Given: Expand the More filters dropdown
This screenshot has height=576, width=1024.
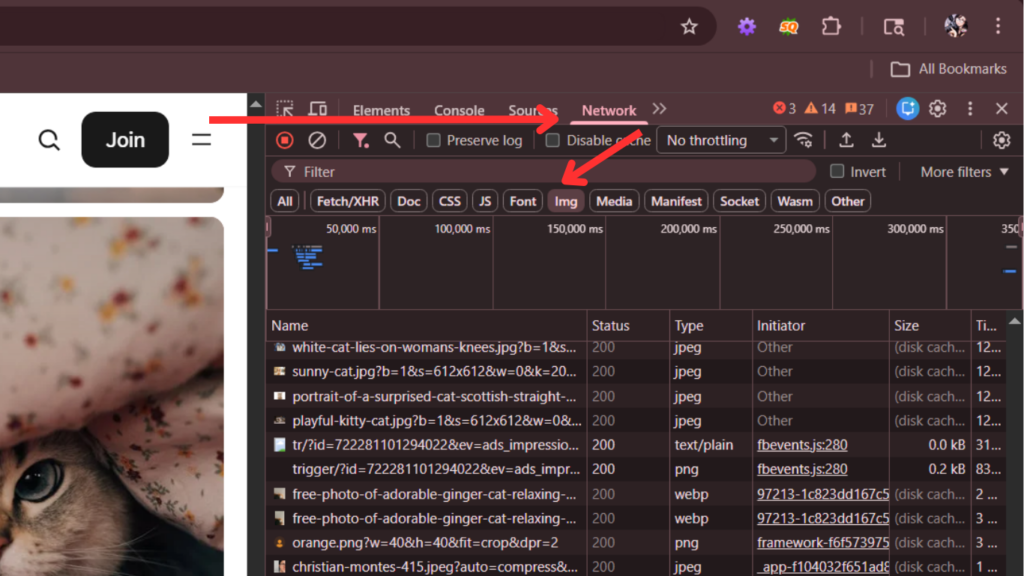Looking at the screenshot, I should point(965,172).
